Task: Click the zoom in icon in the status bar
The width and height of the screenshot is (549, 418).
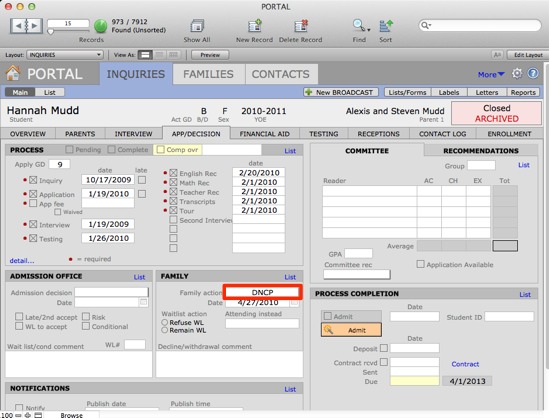Action: pyautogui.click(x=27, y=415)
